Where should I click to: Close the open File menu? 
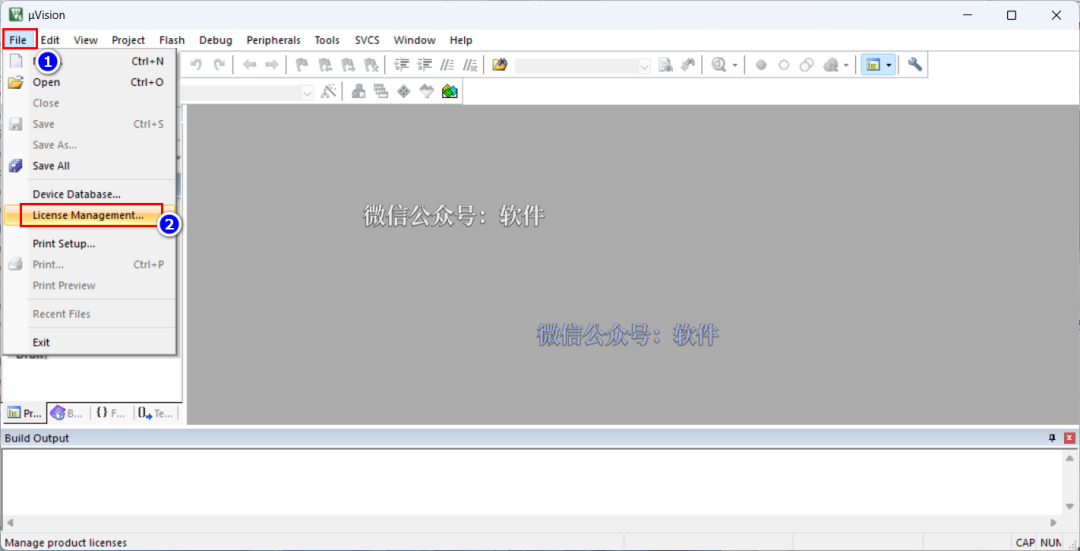(18, 40)
